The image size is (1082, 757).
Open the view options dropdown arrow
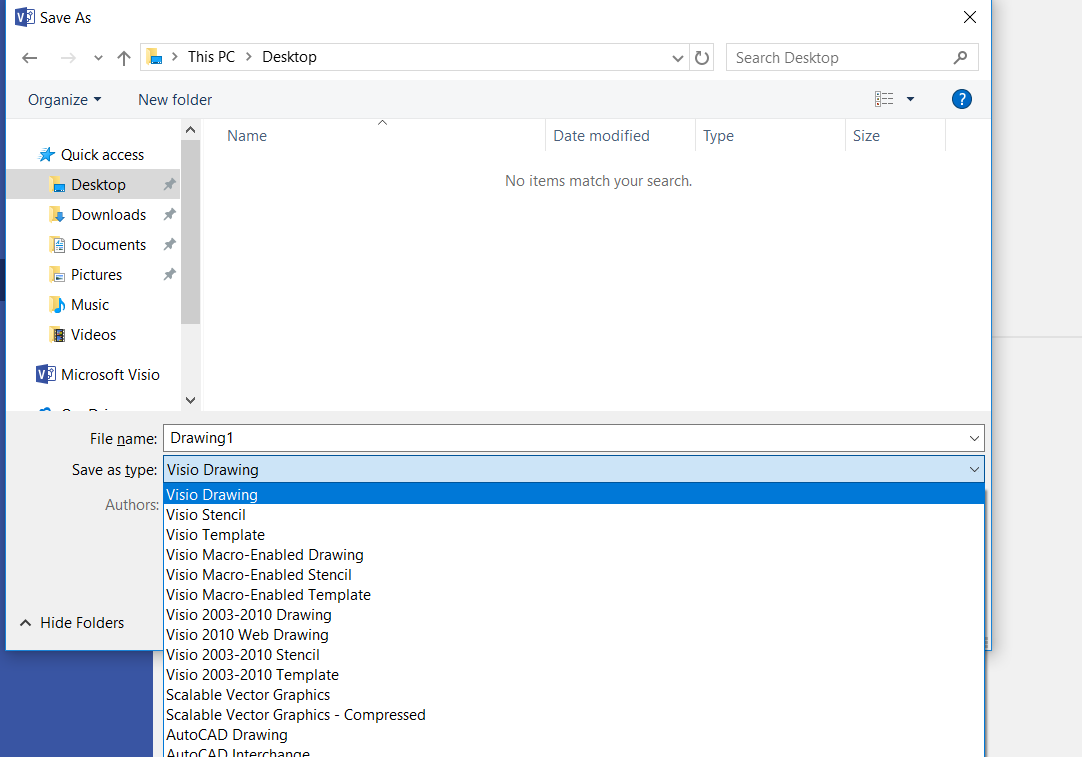click(x=910, y=99)
